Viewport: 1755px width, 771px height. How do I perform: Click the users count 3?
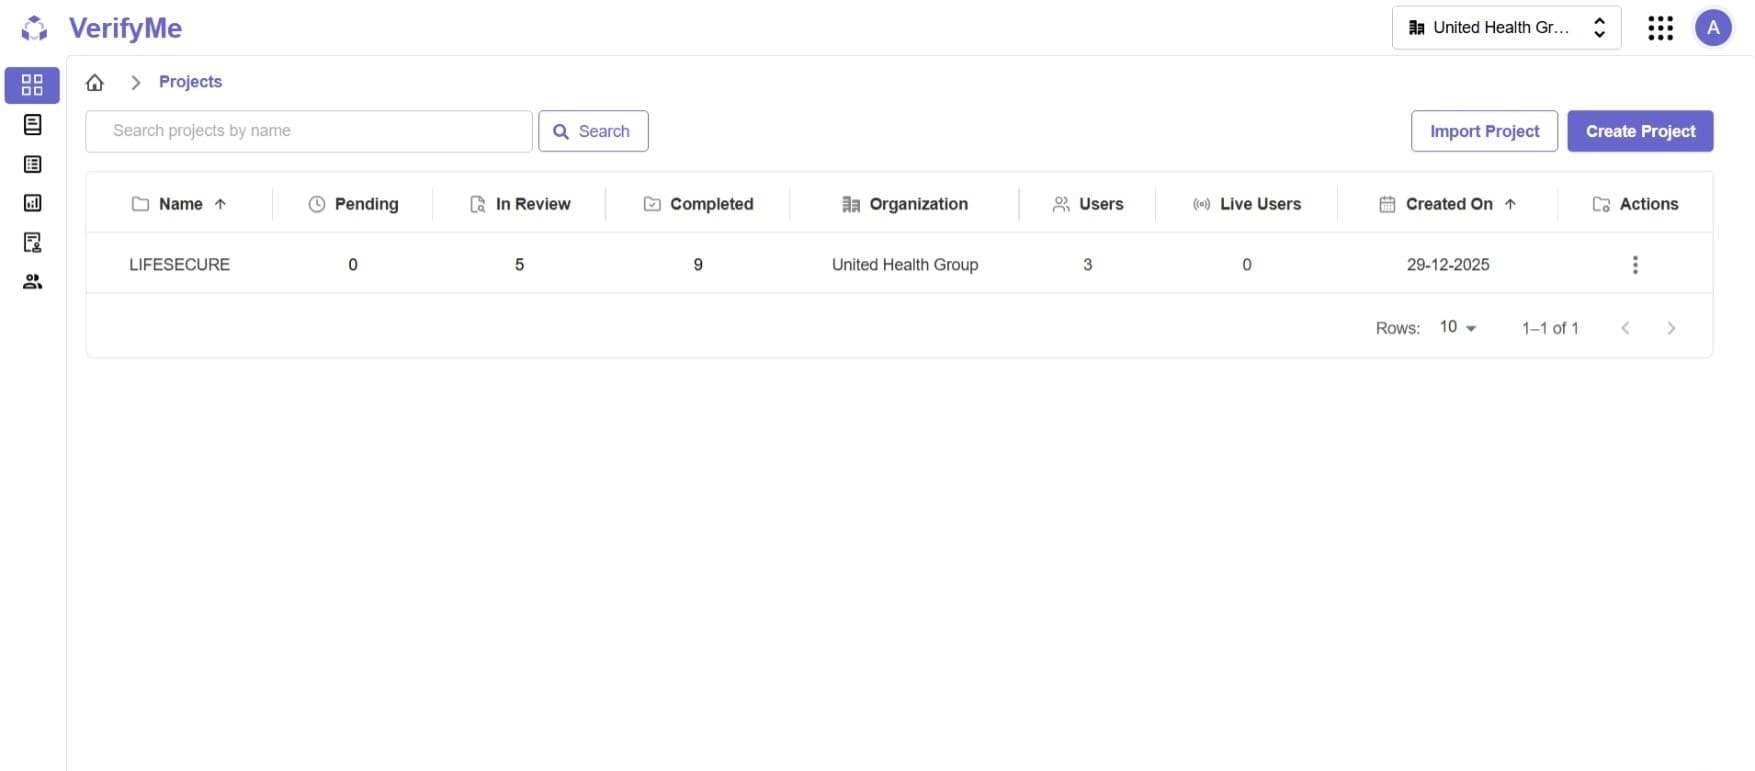pos(1088,265)
